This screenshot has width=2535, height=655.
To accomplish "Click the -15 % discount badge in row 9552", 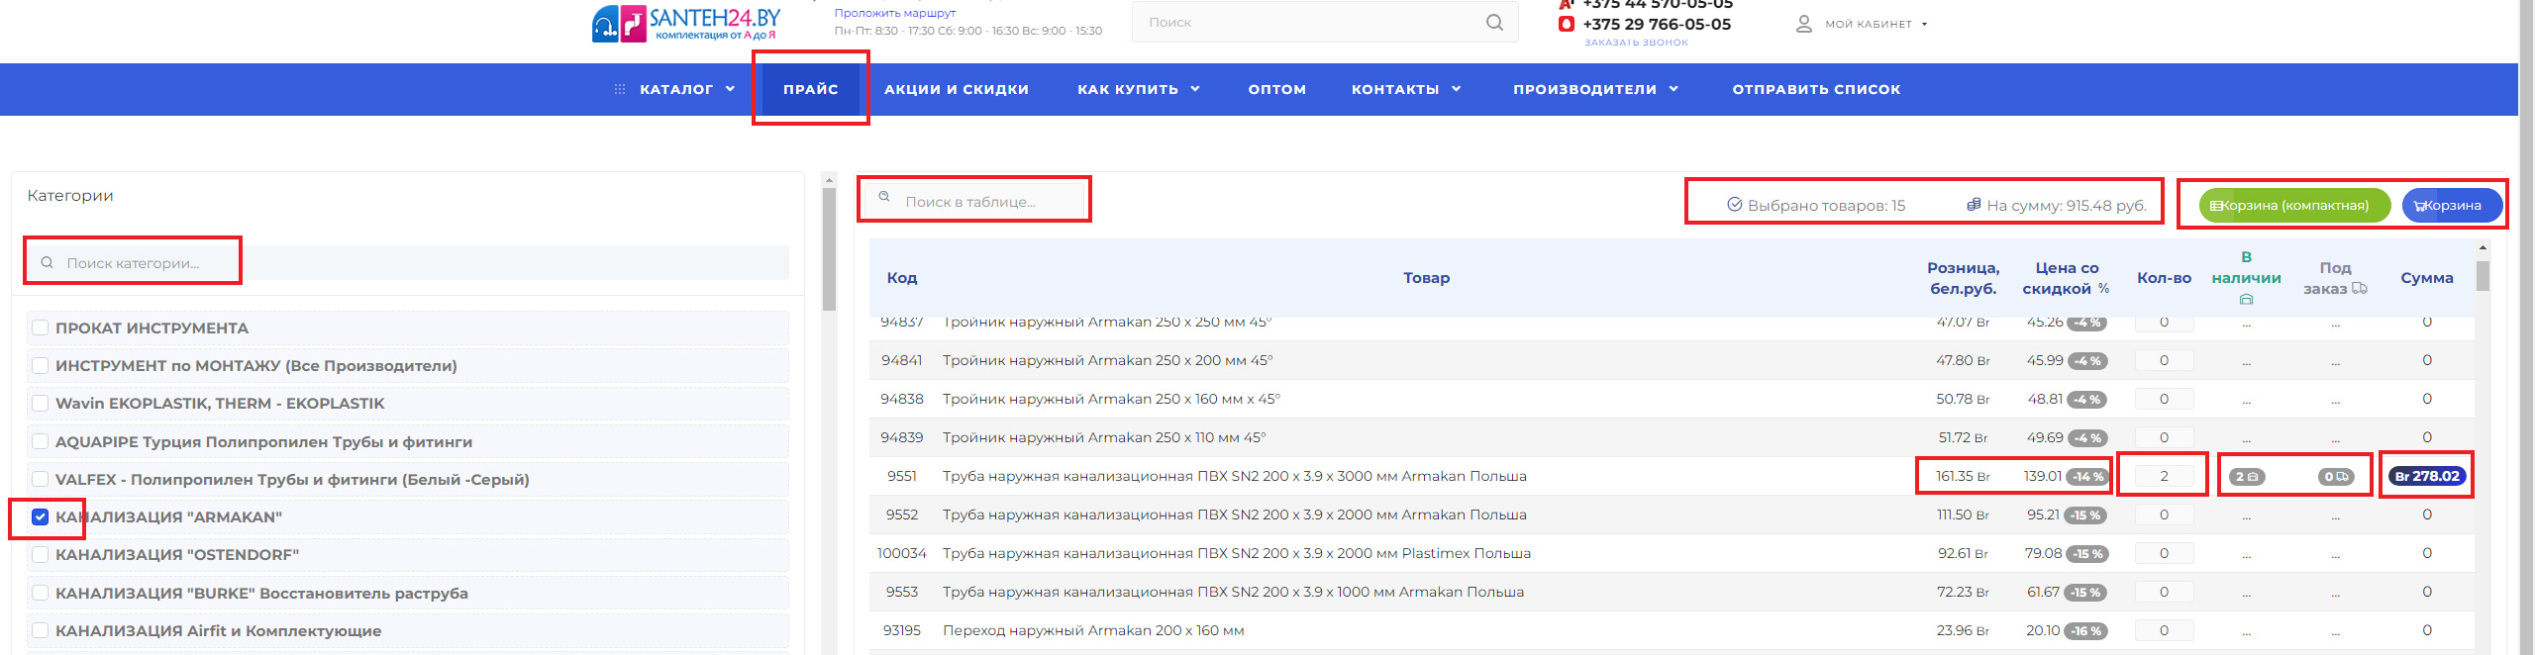I will (x=2086, y=516).
